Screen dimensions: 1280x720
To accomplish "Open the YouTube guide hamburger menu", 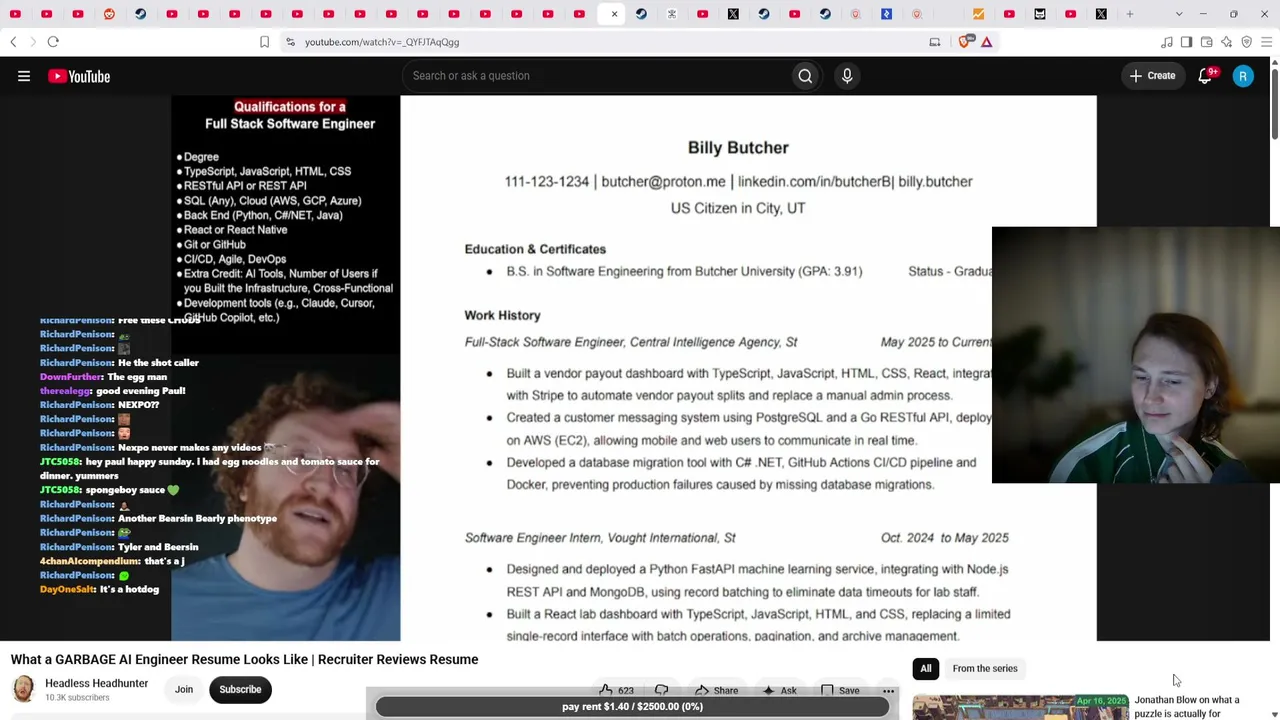I will coord(24,76).
